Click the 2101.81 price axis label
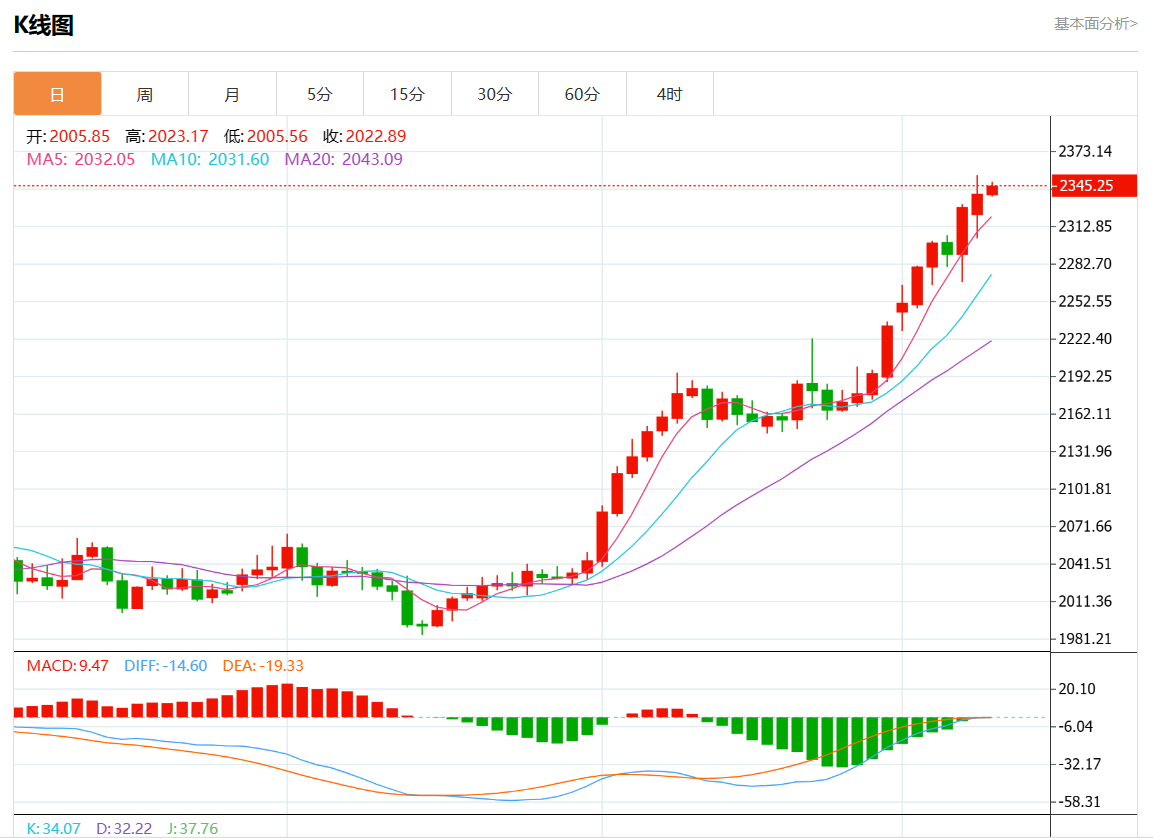 (x=1085, y=489)
